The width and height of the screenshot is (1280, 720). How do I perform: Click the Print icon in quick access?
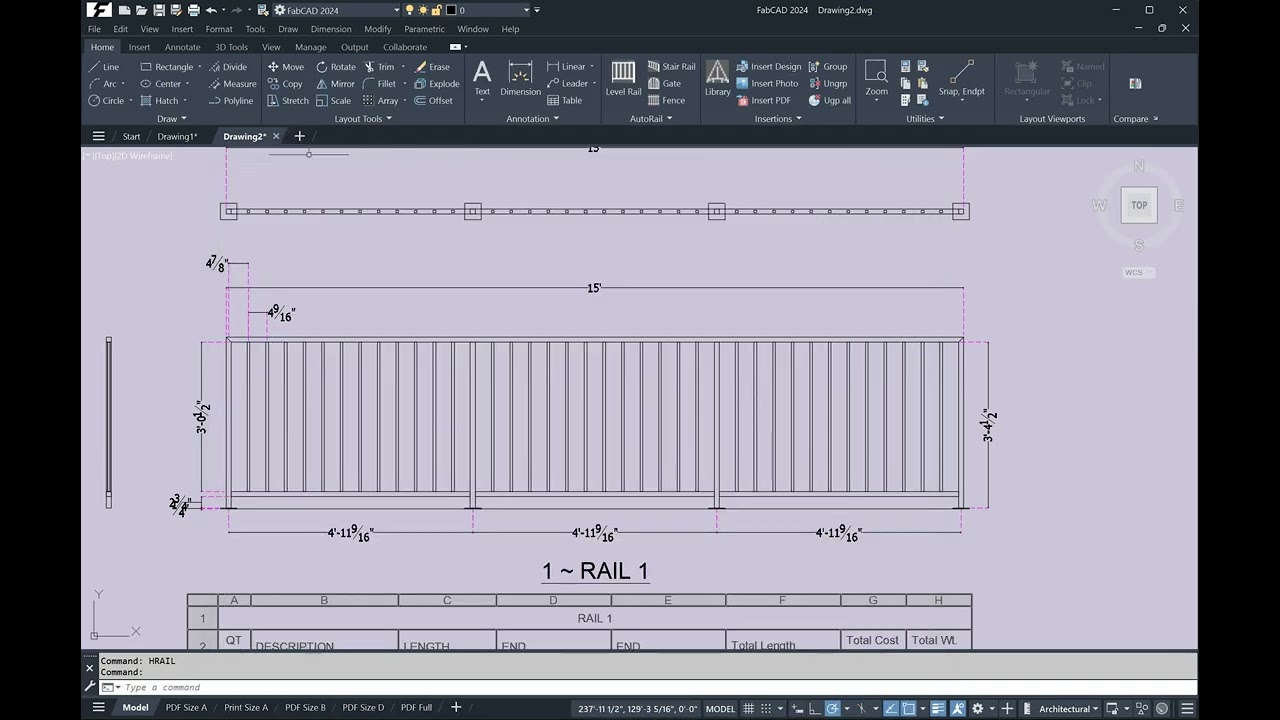coord(193,10)
